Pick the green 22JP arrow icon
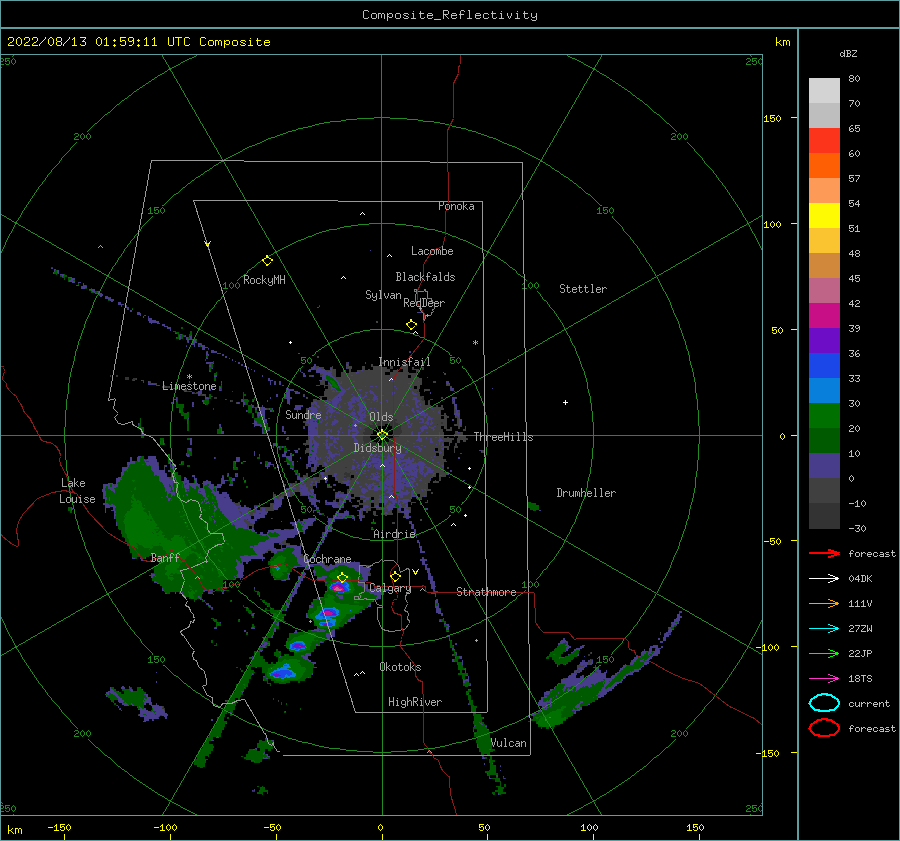Image resolution: width=900 pixels, height=841 pixels. 824,653
